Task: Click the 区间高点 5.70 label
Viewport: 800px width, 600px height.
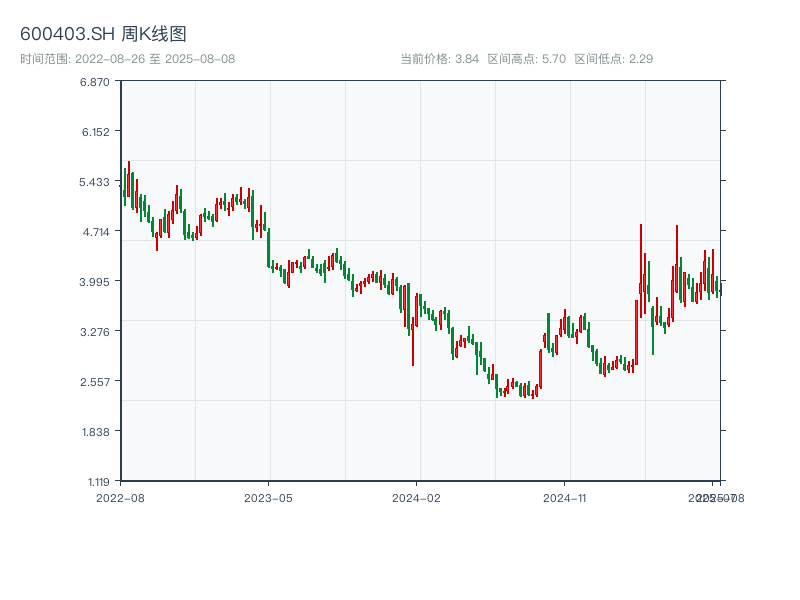Action: tap(526, 59)
